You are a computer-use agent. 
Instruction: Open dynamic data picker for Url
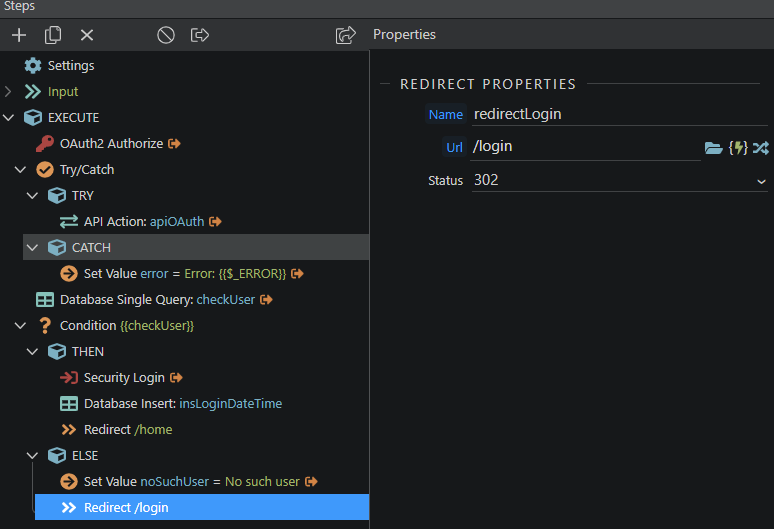[738, 148]
